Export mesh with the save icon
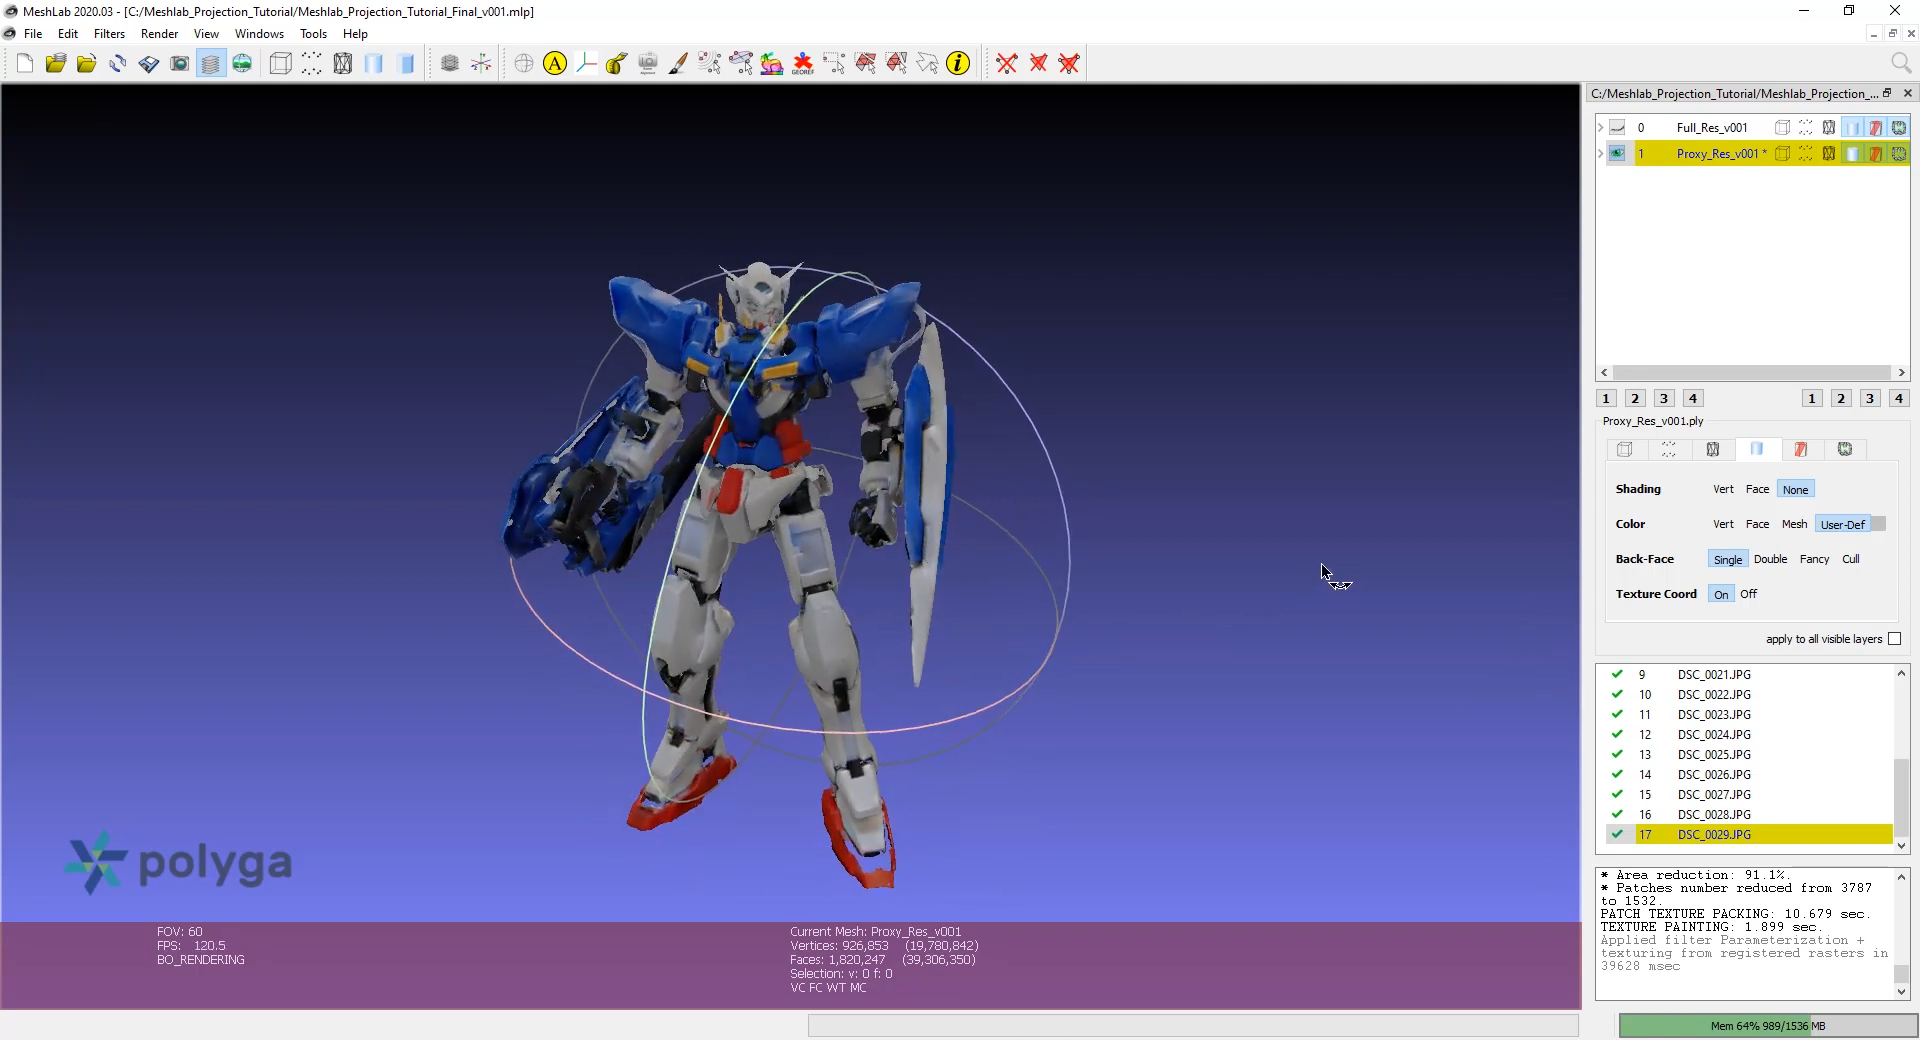The image size is (1920, 1040). (149, 64)
